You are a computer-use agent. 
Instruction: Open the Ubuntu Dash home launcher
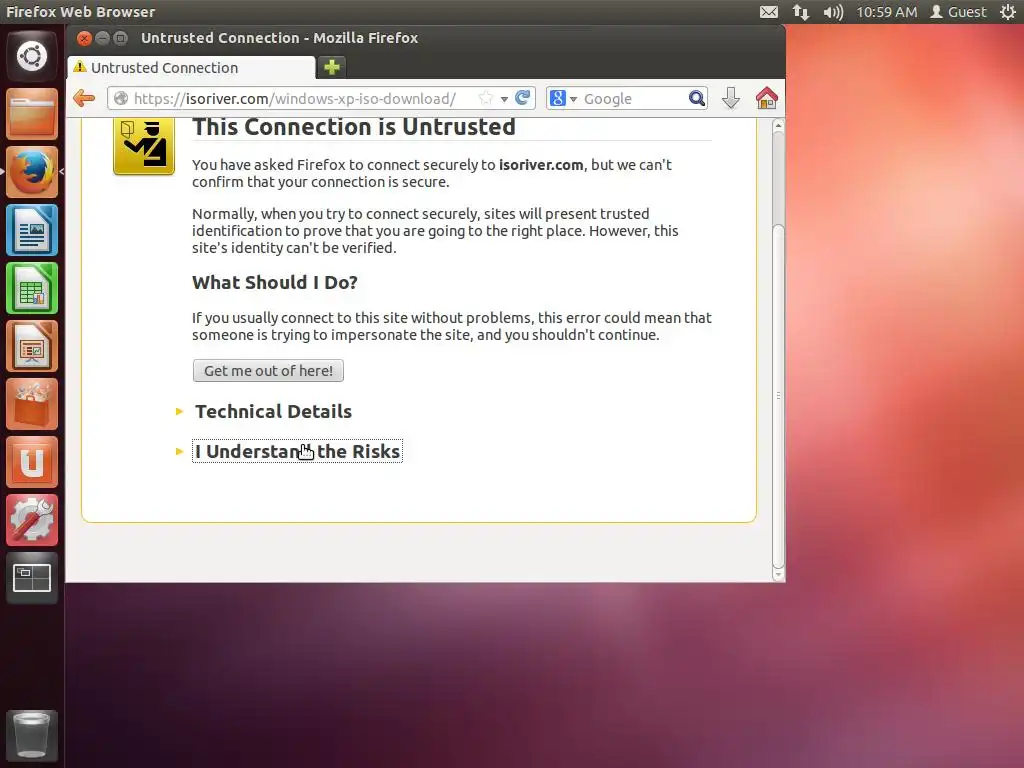click(x=32, y=56)
